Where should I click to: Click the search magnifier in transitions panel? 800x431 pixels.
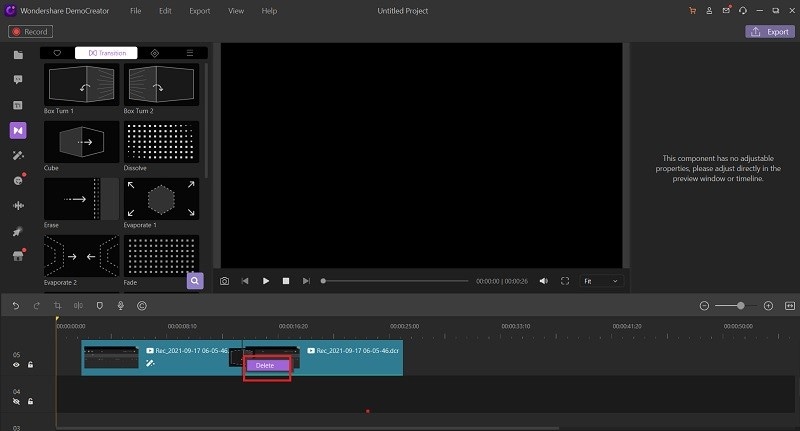coord(195,281)
